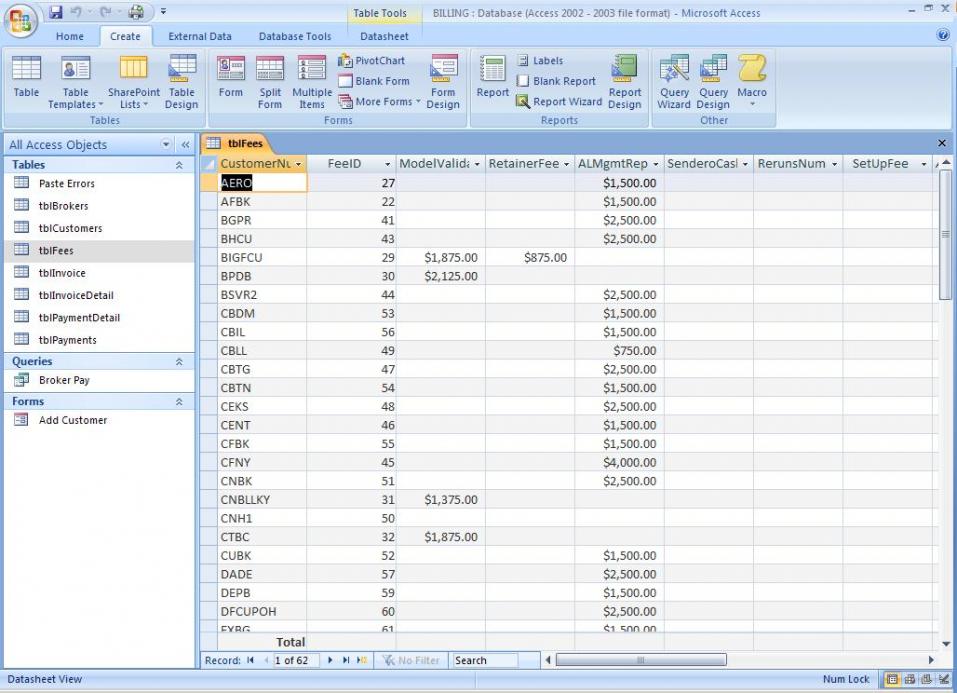Click the horizontal scrollbar thumb
This screenshot has width=957, height=693.
(641, 659)
